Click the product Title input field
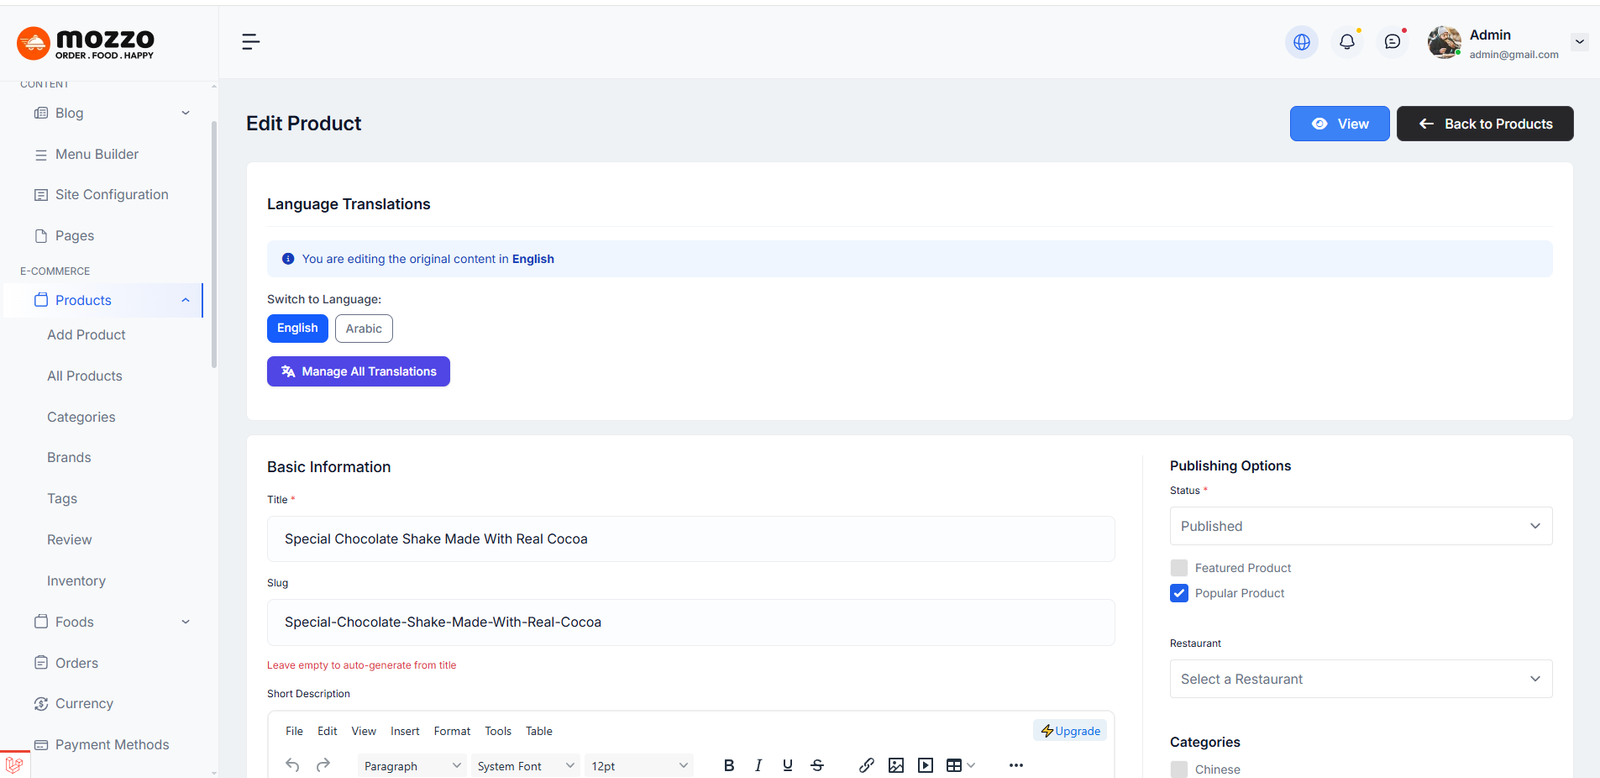Screen dimensions: 1600x778 pyautogui.click(x=690, y=539)
